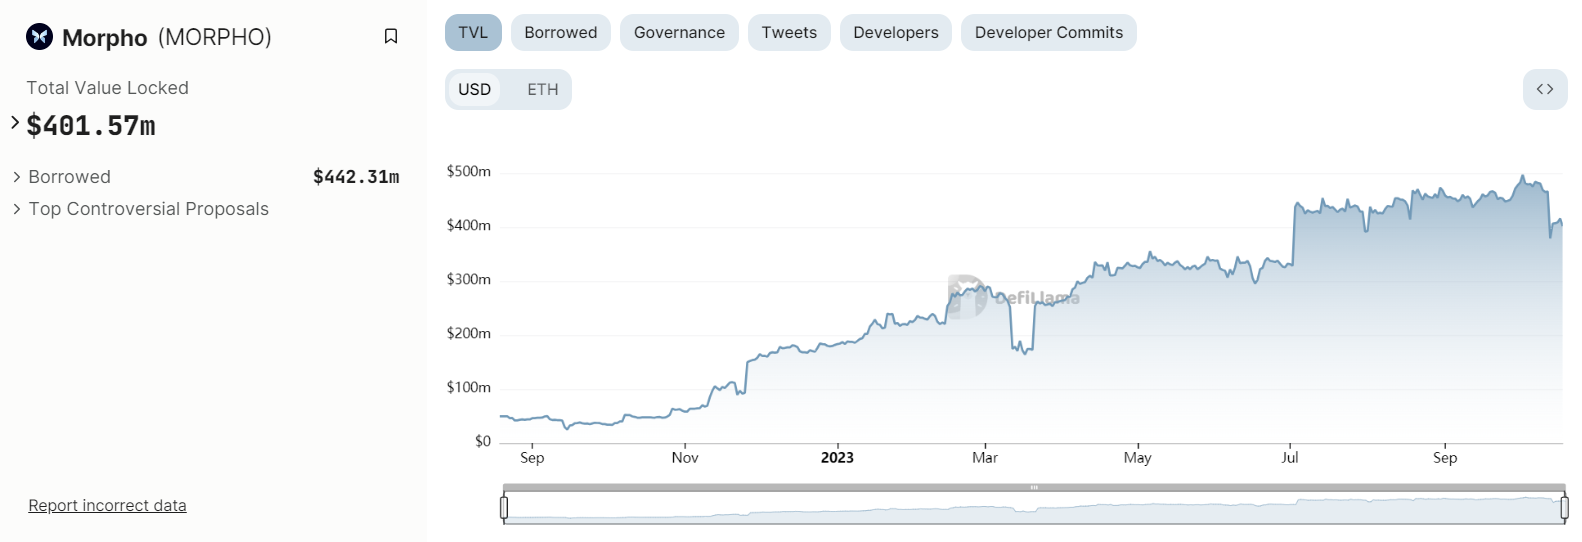Show the Tweets chart series
Image resolution: width=1582 pixels, height=542 pixels.
click(789, 33)
